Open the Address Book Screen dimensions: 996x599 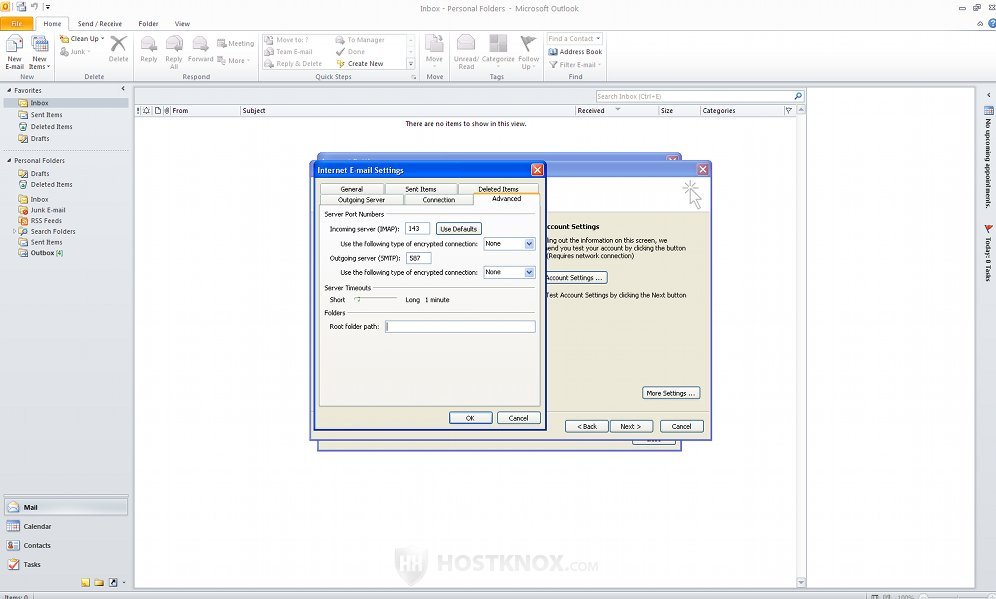(575, 51)
